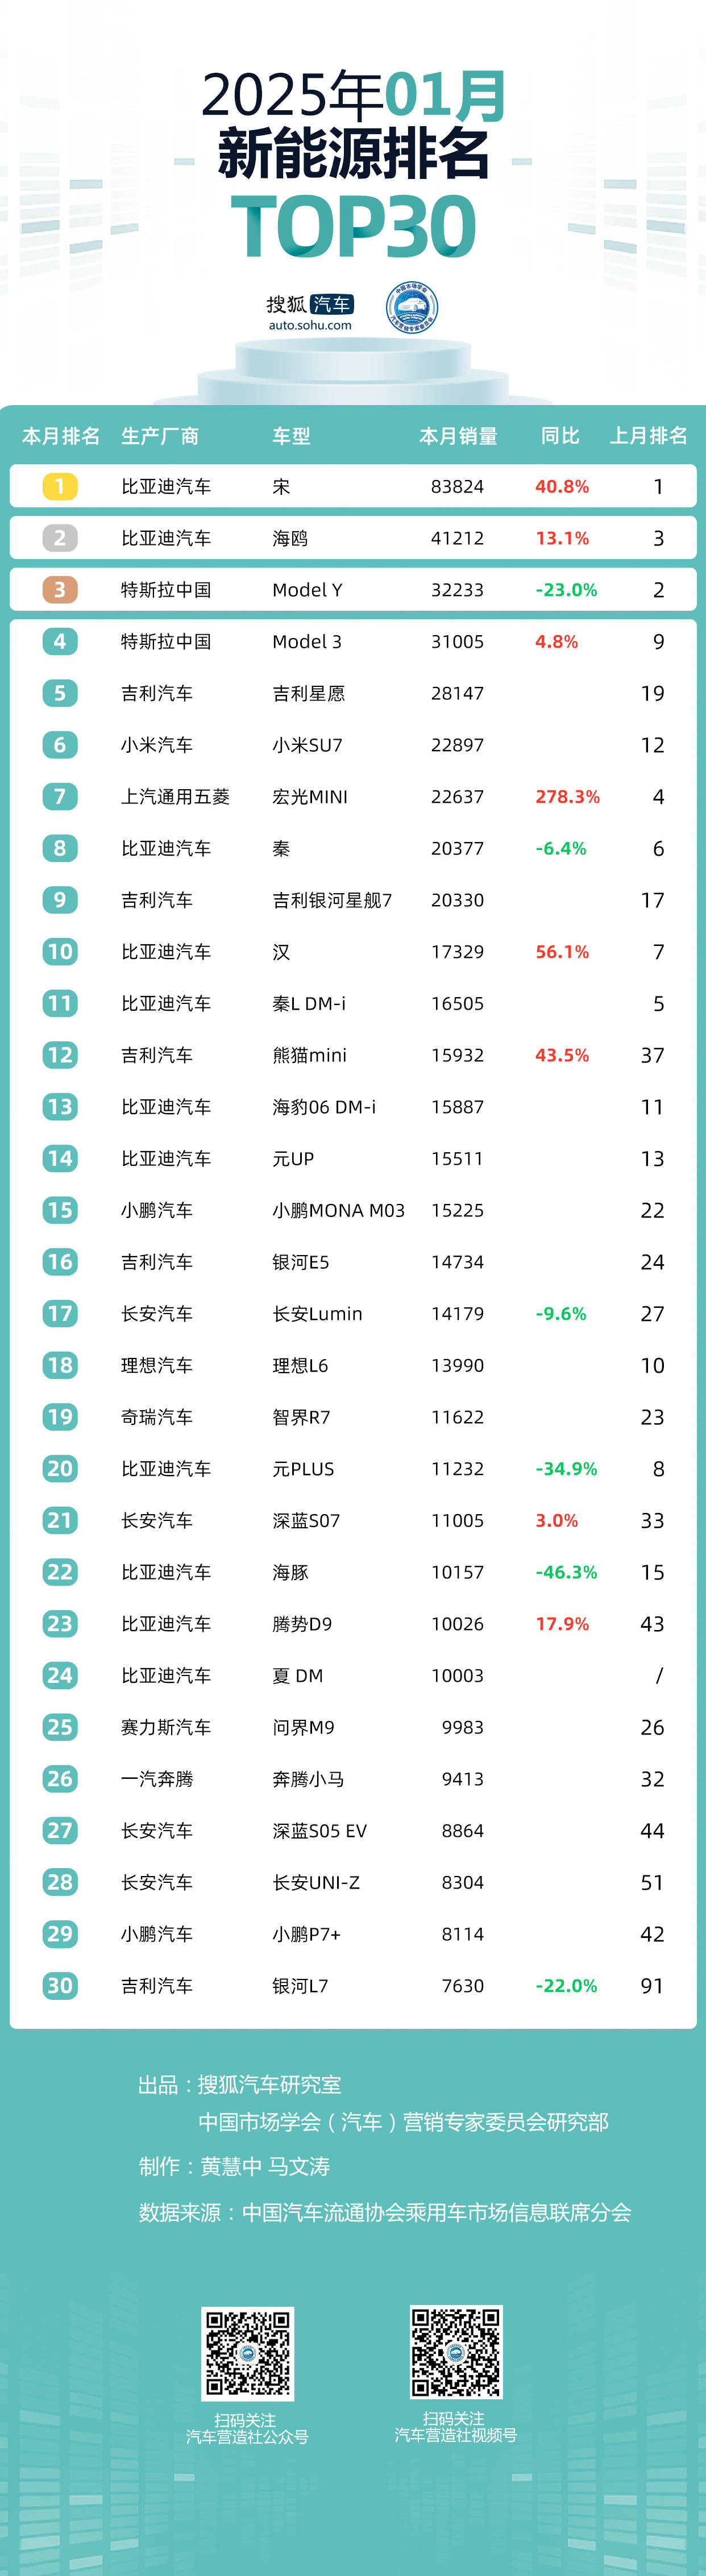The width and height of the screenshot is (706, 2576).
Task: Click the 数据来源 source line
Action: pos(385,2212)
